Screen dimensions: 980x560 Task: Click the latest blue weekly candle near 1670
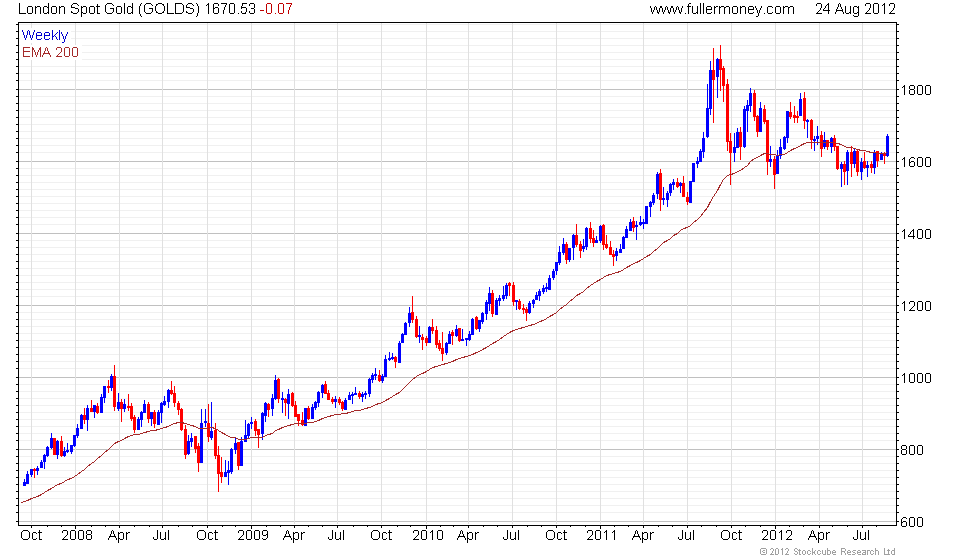click(888, 145)
